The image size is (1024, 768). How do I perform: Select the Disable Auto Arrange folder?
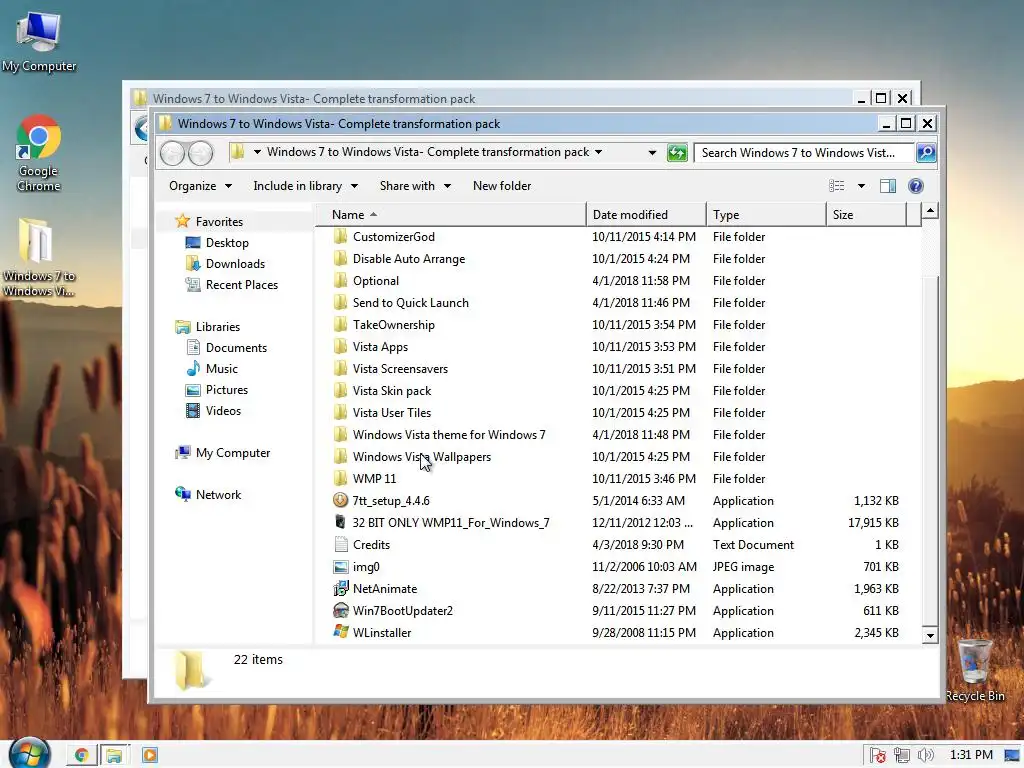[409, 259]
